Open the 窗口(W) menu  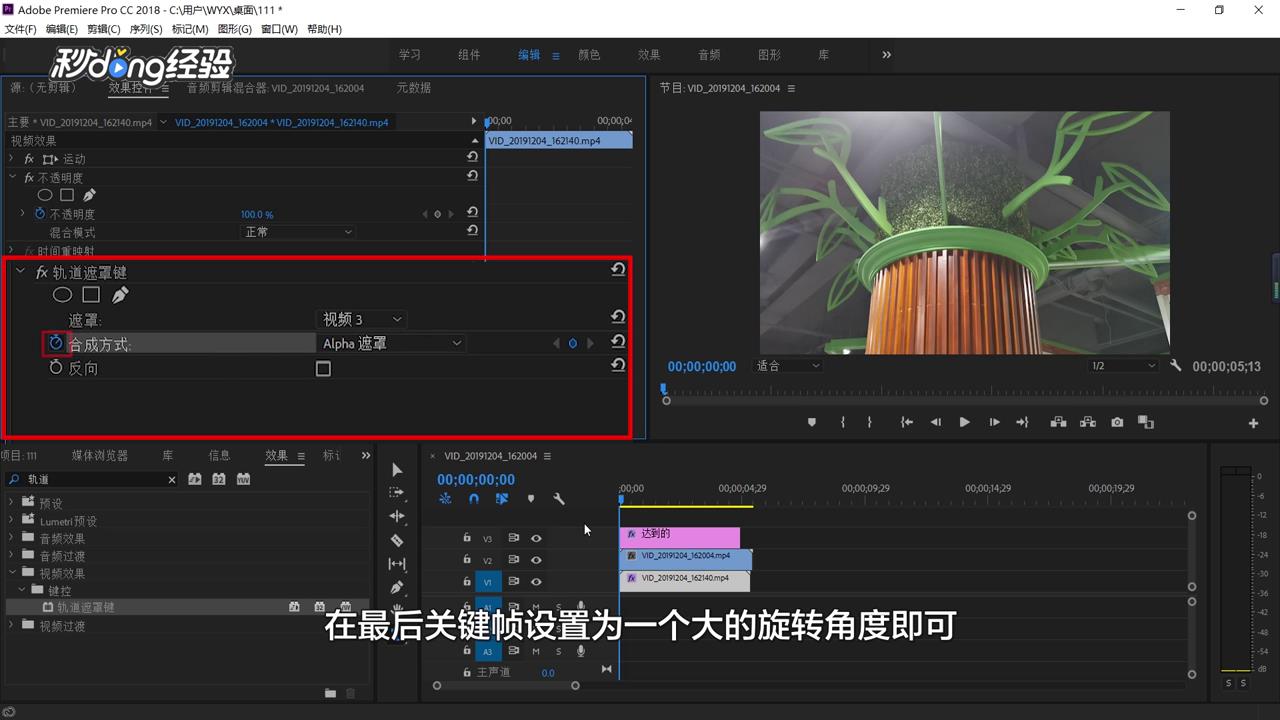[279, 29]
